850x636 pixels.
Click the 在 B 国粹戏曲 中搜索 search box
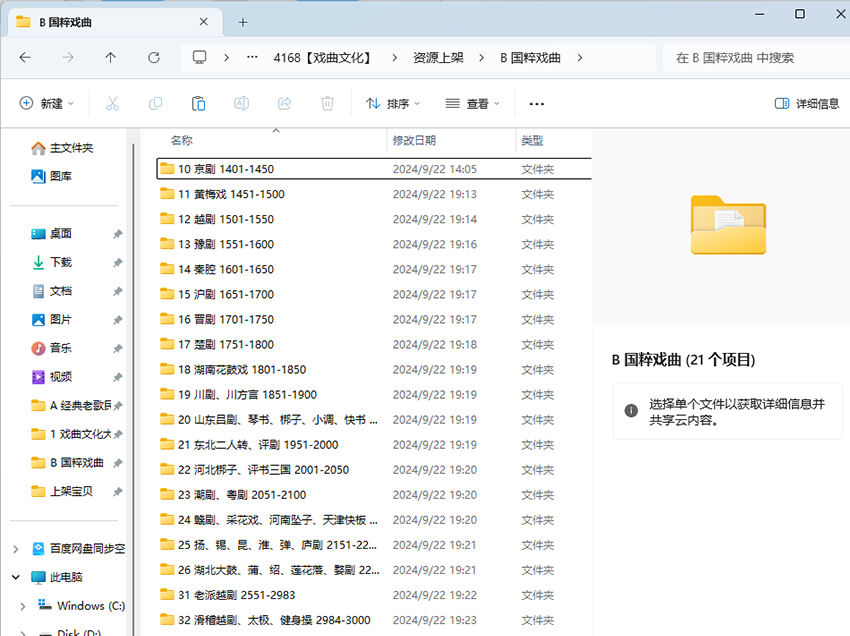click(756, 57)
